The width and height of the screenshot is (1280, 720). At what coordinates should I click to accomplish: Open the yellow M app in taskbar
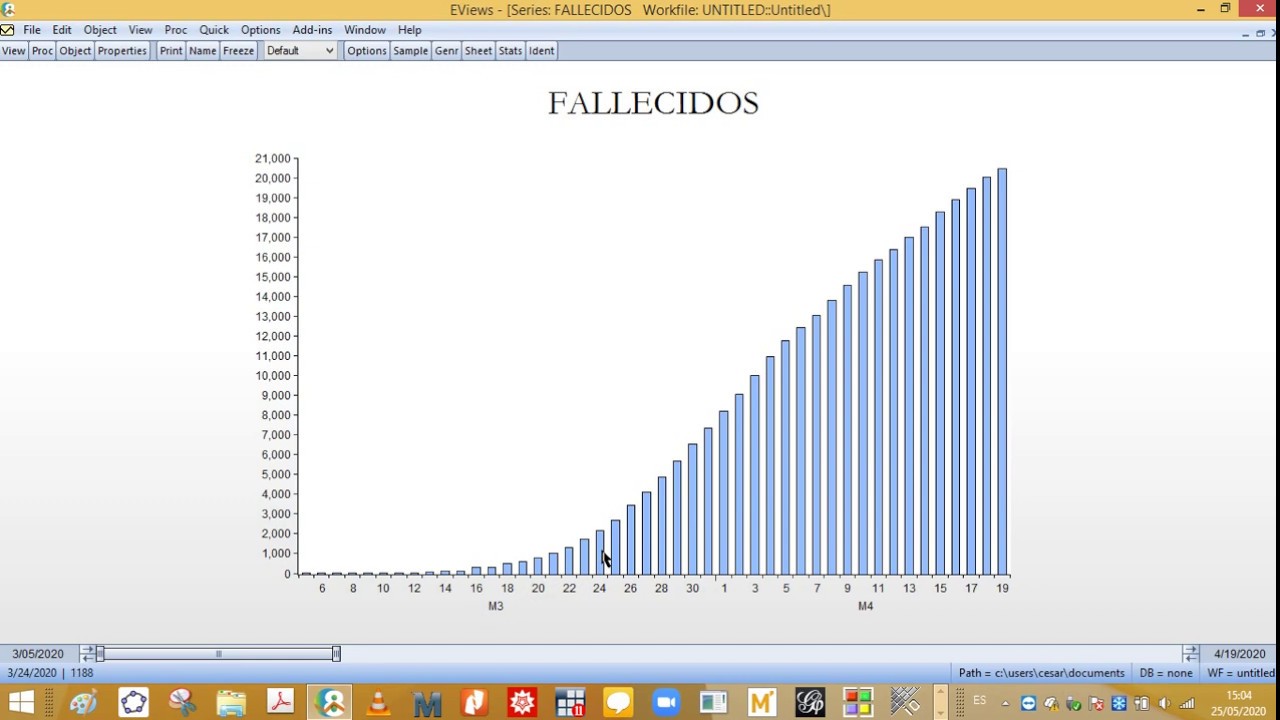[762, 702]
